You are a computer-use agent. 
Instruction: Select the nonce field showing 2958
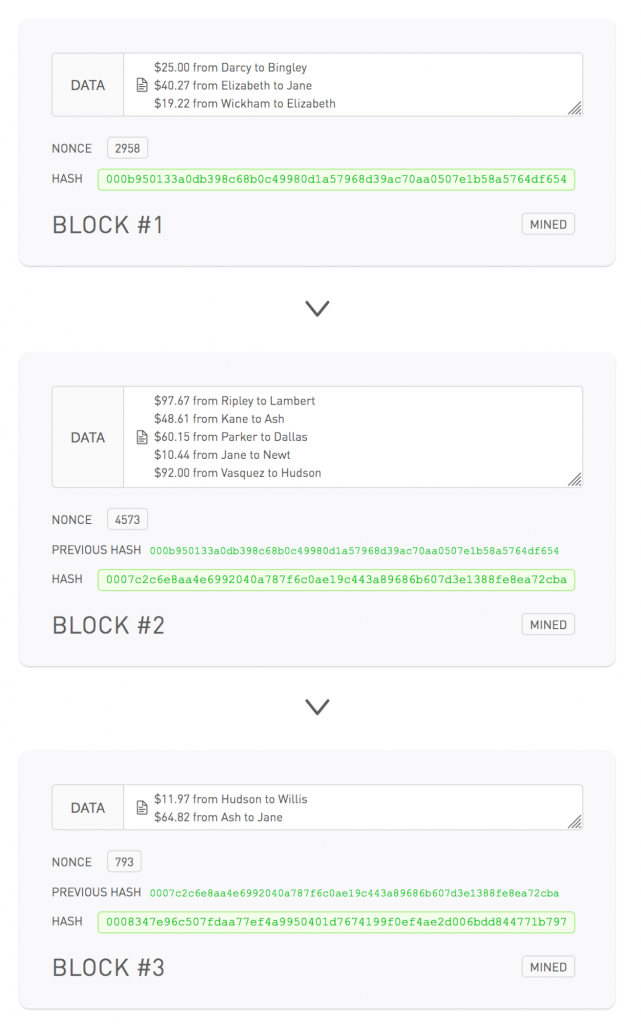128,149
